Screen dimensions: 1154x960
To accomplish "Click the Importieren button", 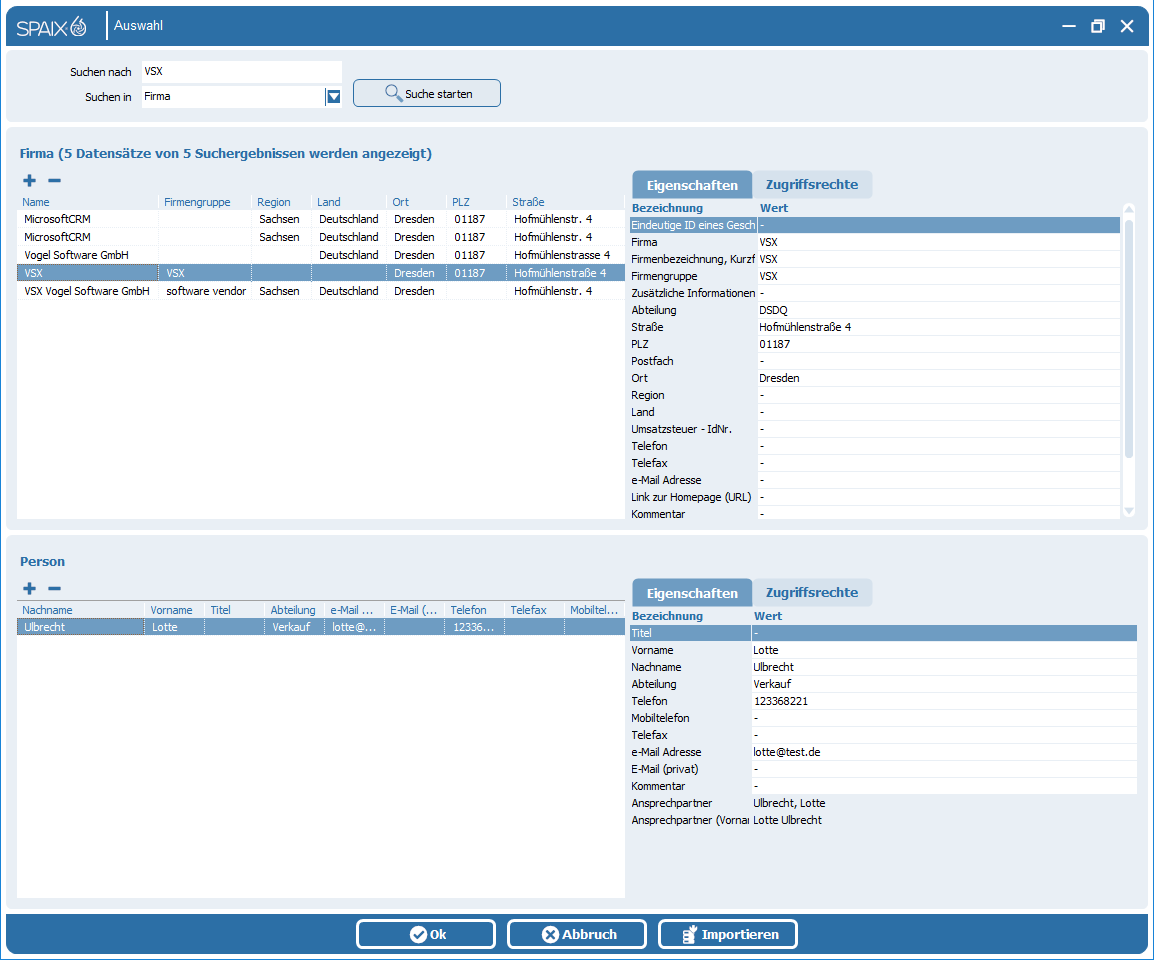I will (x=728, y=934).
